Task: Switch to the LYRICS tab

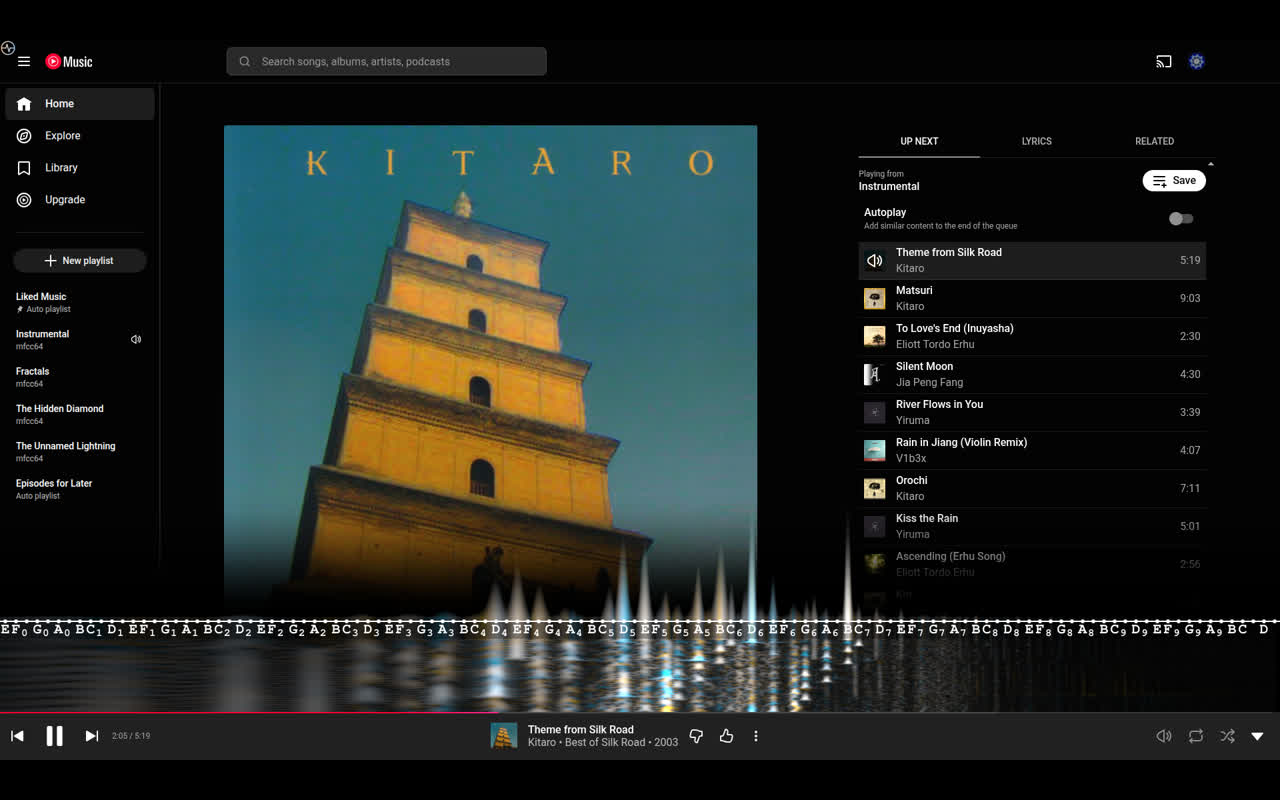Action: (x=1037, y=141)
